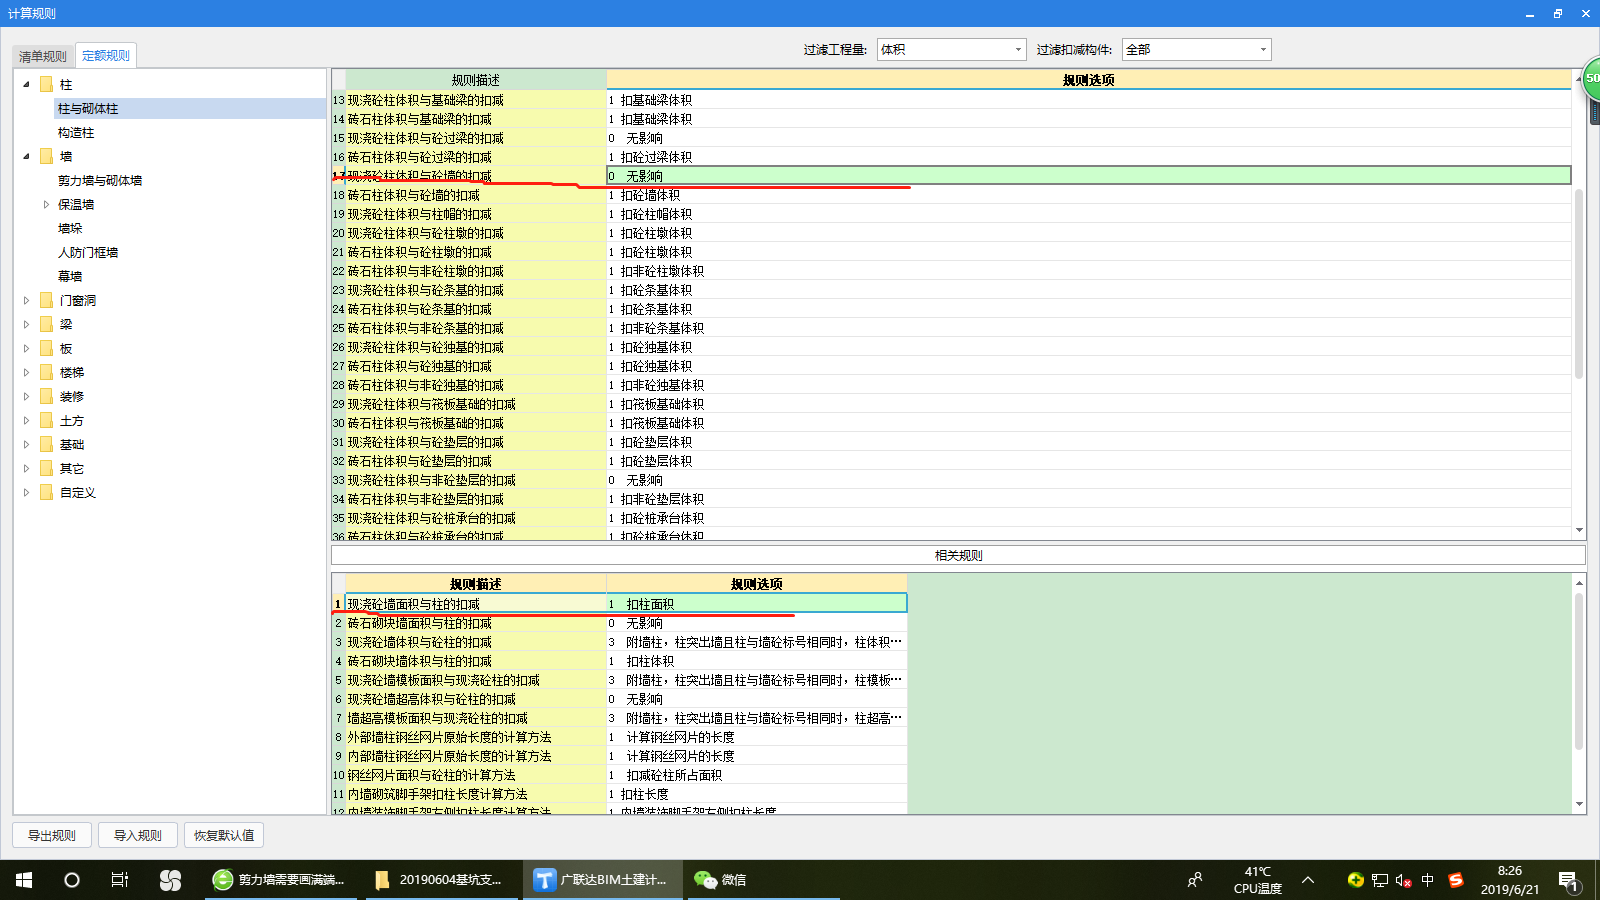Expand the 其它 tree node
Image resolution: width=1600 pixels, height=900 pixels.
(x=26, y=468)
